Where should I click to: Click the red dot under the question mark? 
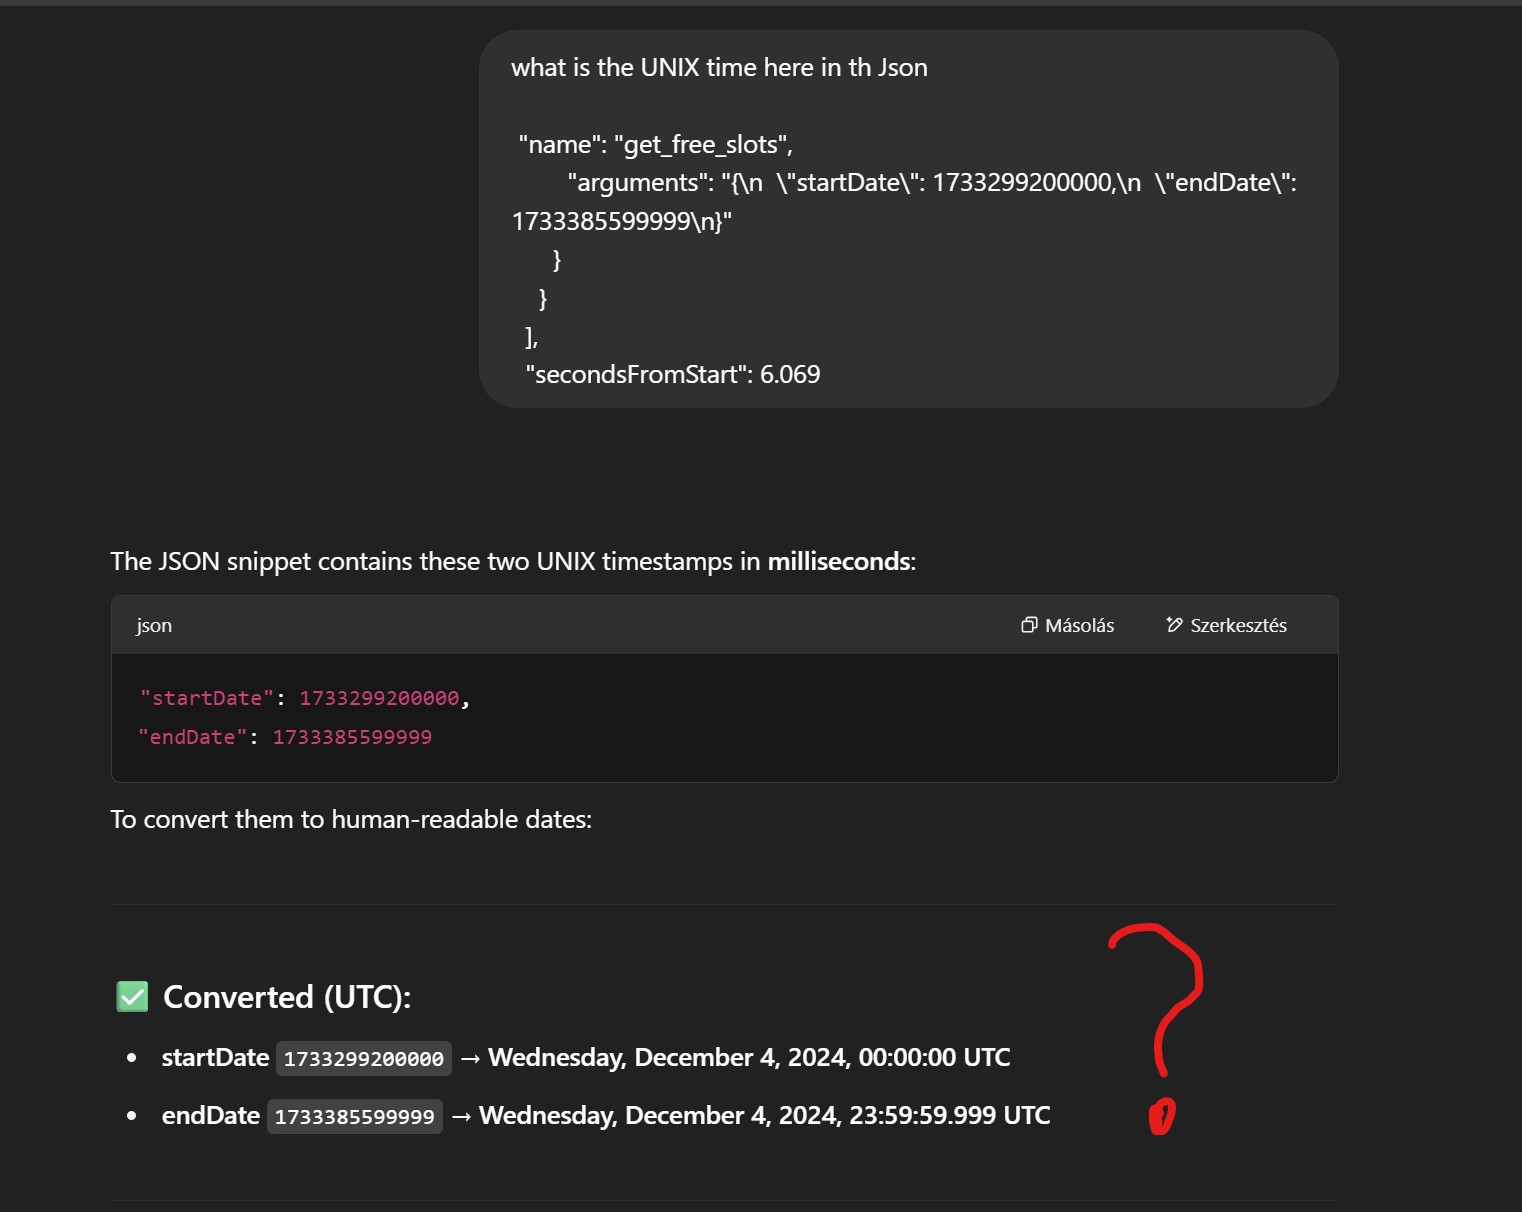pyautogui.click(x=1161, y=1116)
